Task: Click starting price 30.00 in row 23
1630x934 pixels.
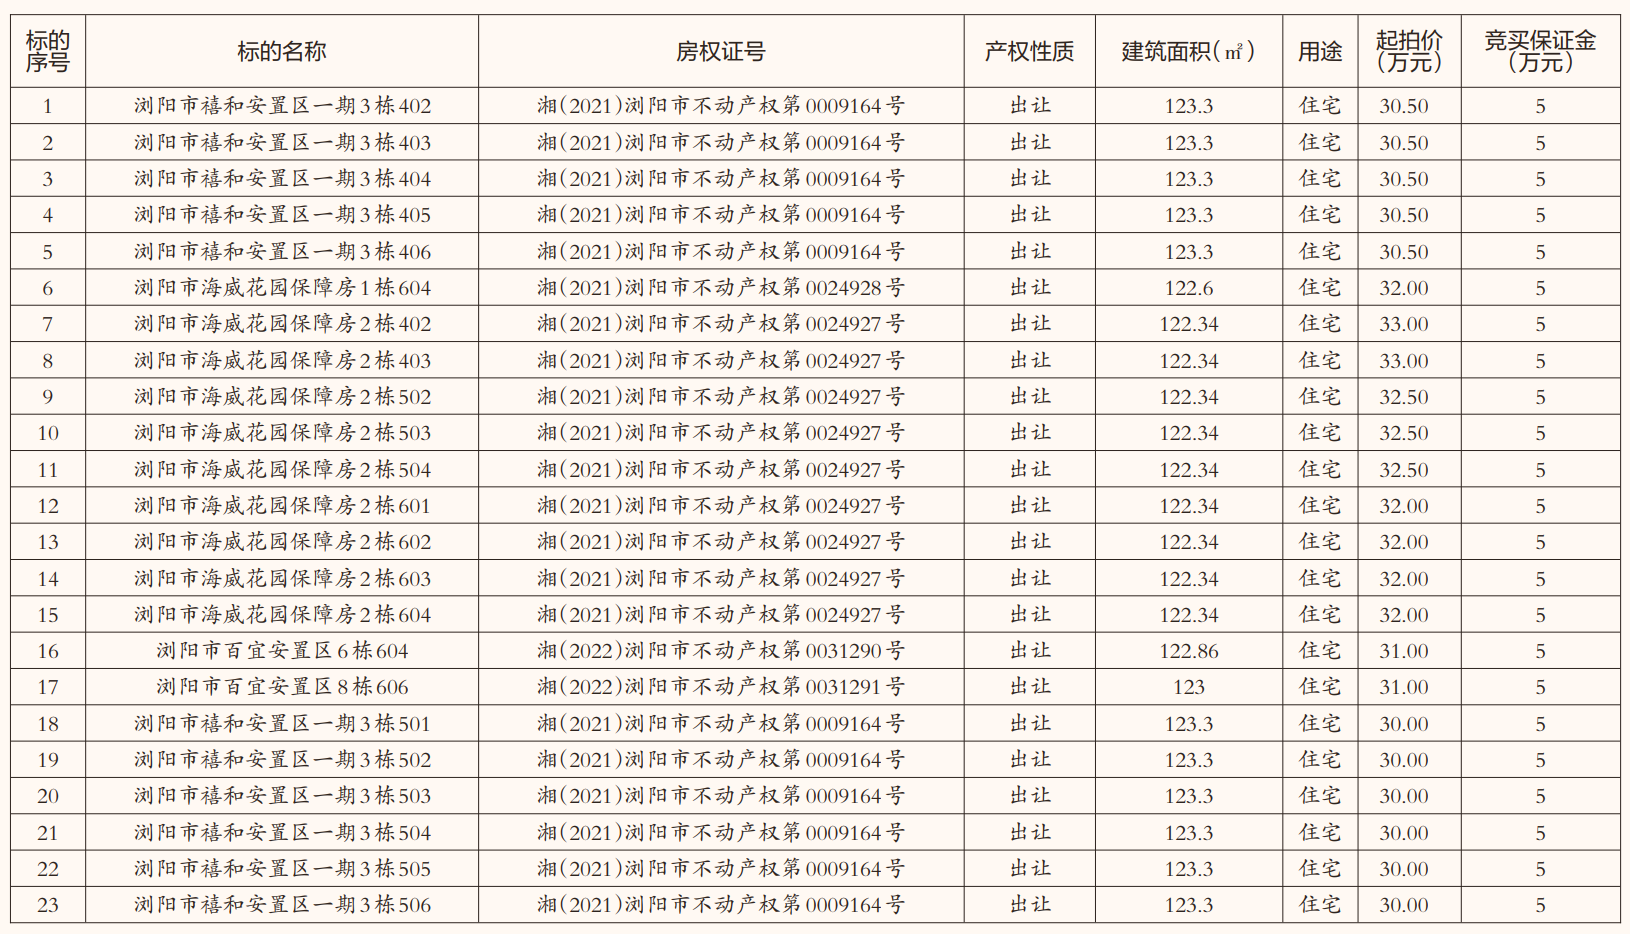Action: [1404, 905]
